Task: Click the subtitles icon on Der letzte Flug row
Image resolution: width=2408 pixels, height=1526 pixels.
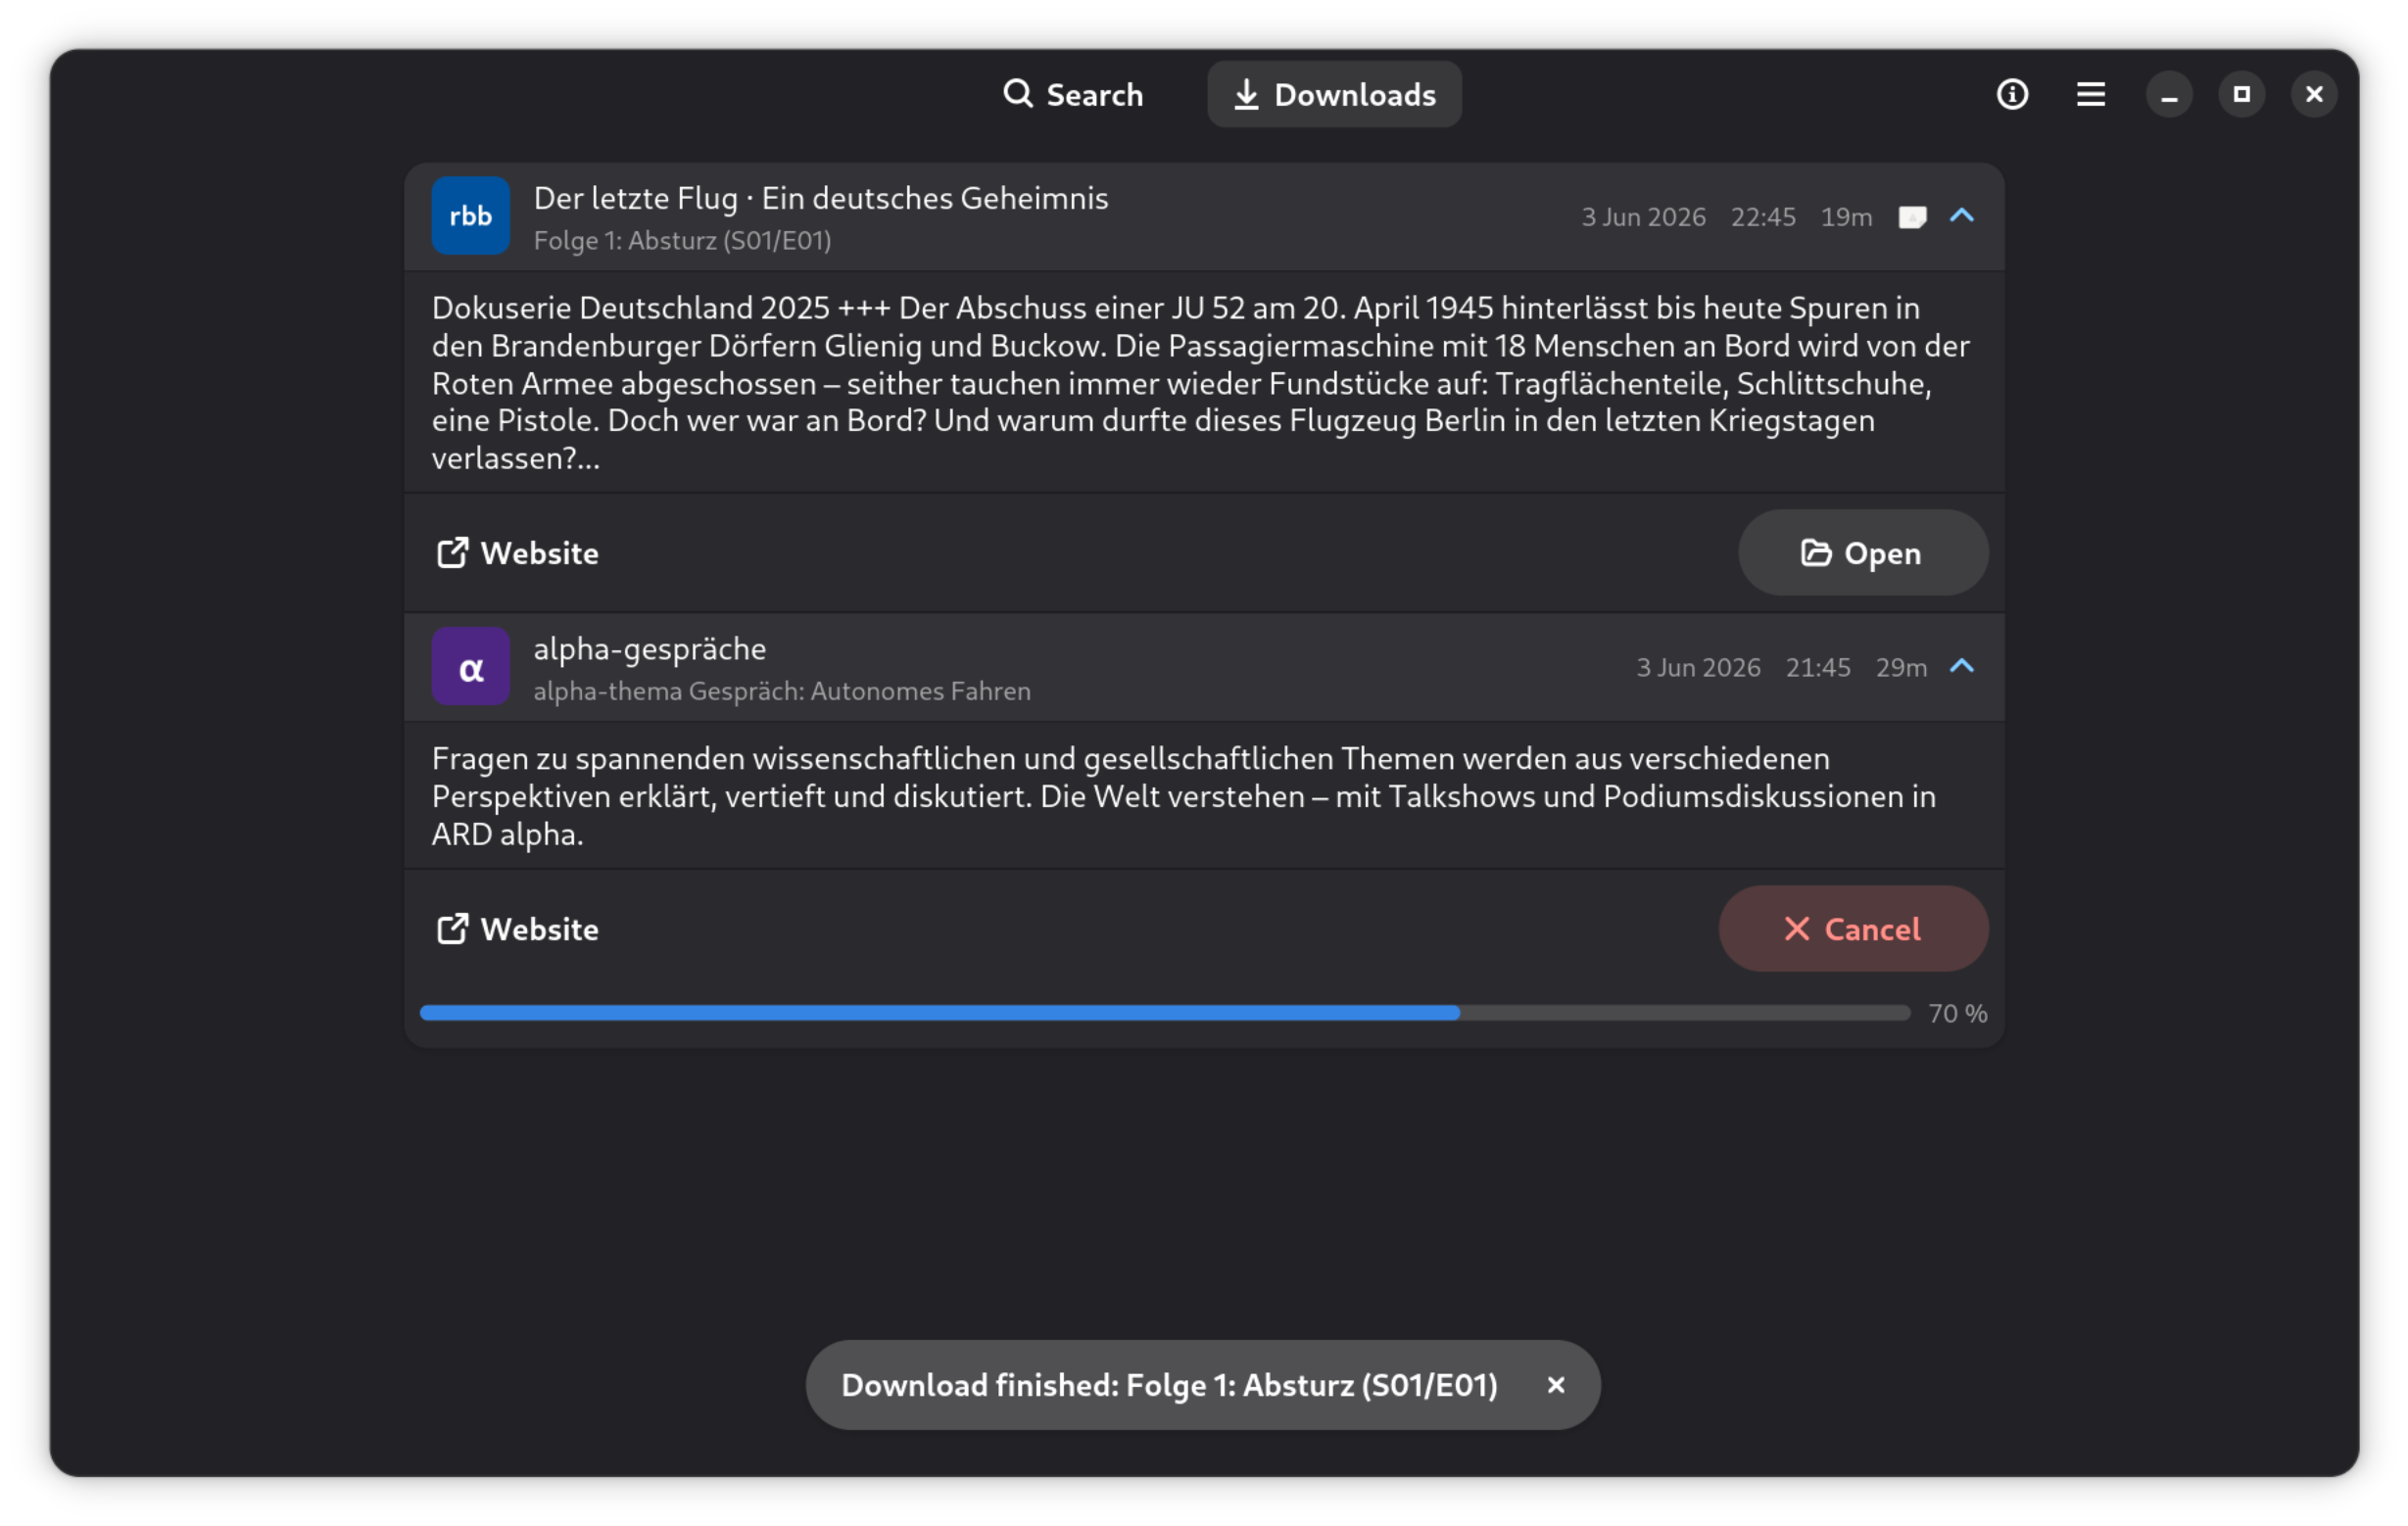Action: [1912, 217]
